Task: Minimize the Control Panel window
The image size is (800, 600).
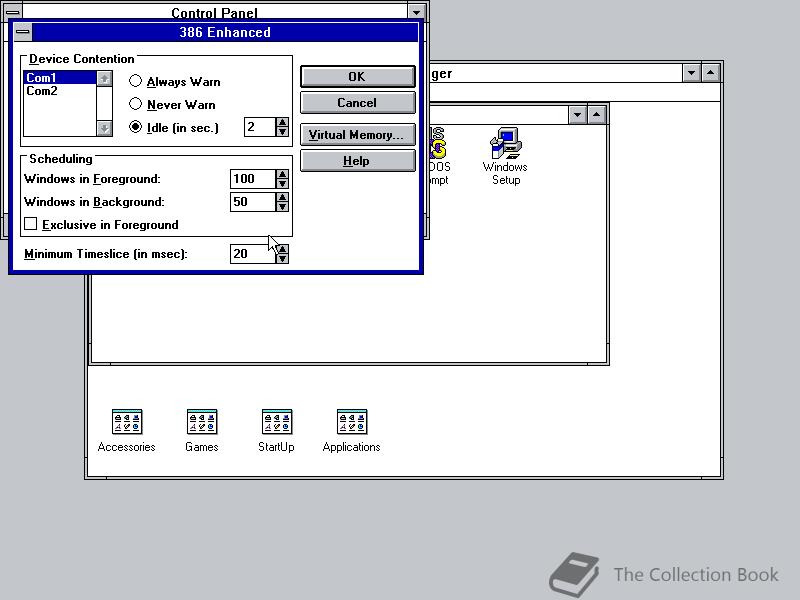Action: pyautogui.click(x=416, y=12)
